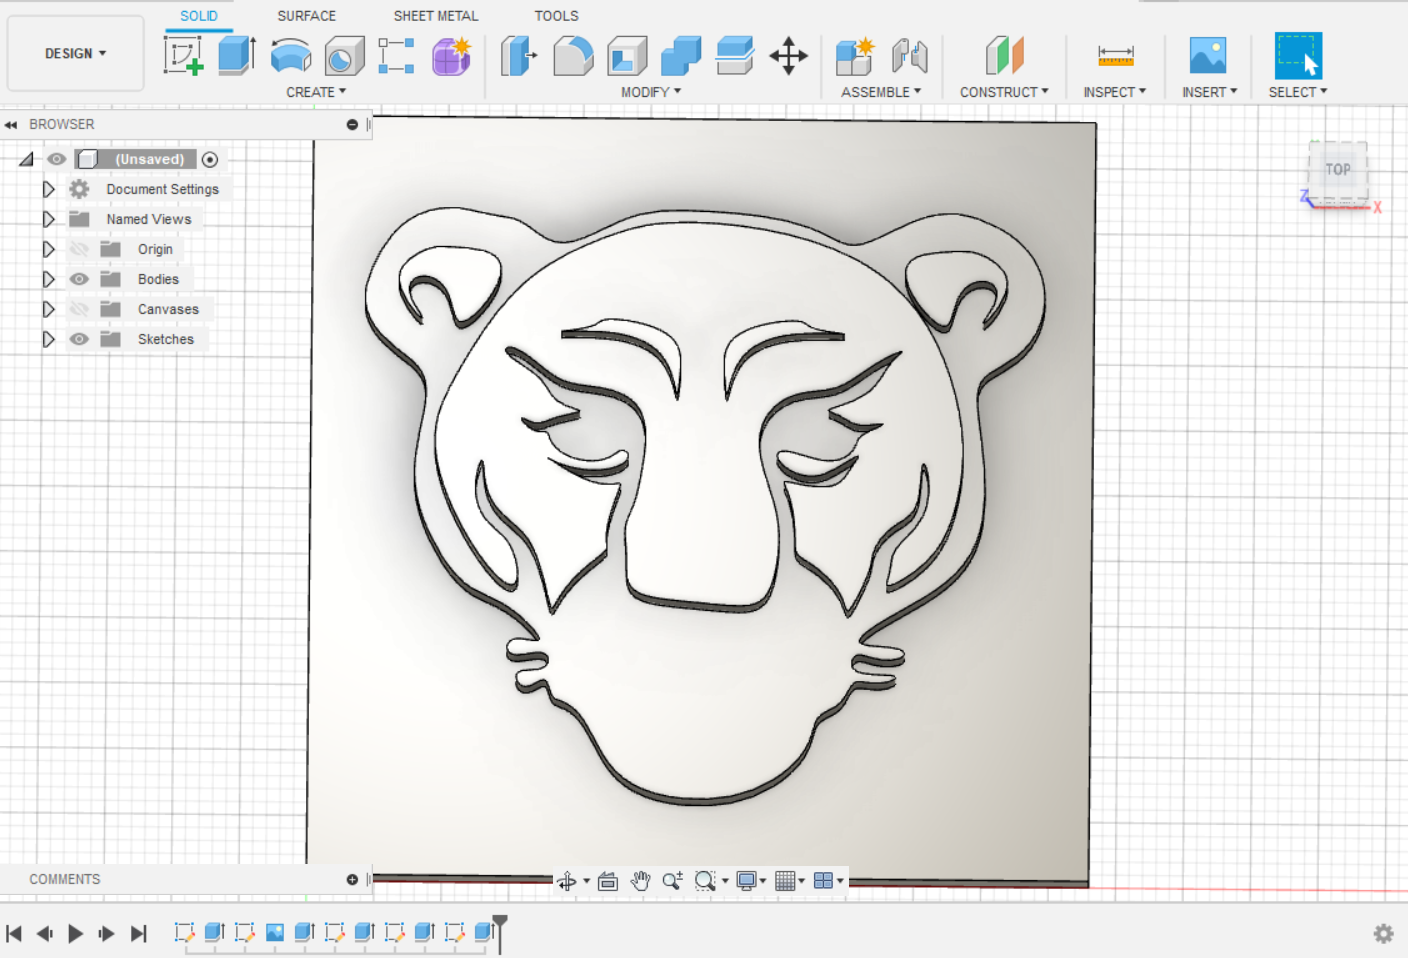Expand the Named Views node
The image size is (1408, 958).
point(48,219)
